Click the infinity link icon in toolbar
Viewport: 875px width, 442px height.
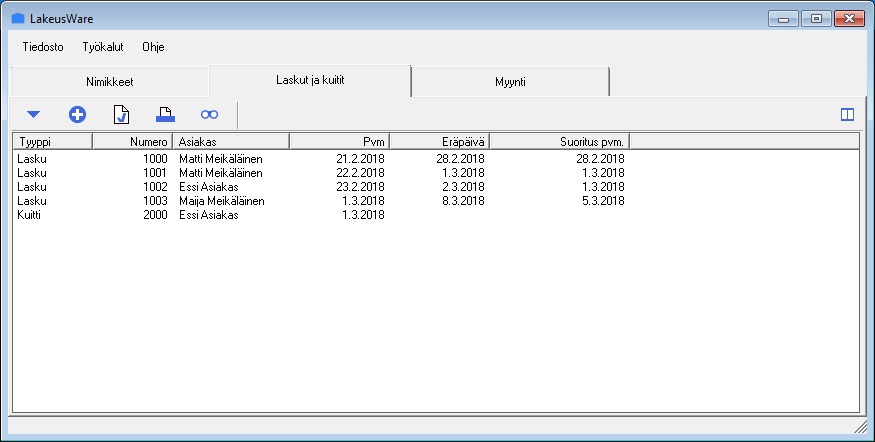pyautogui.click(x=209, y=115)
